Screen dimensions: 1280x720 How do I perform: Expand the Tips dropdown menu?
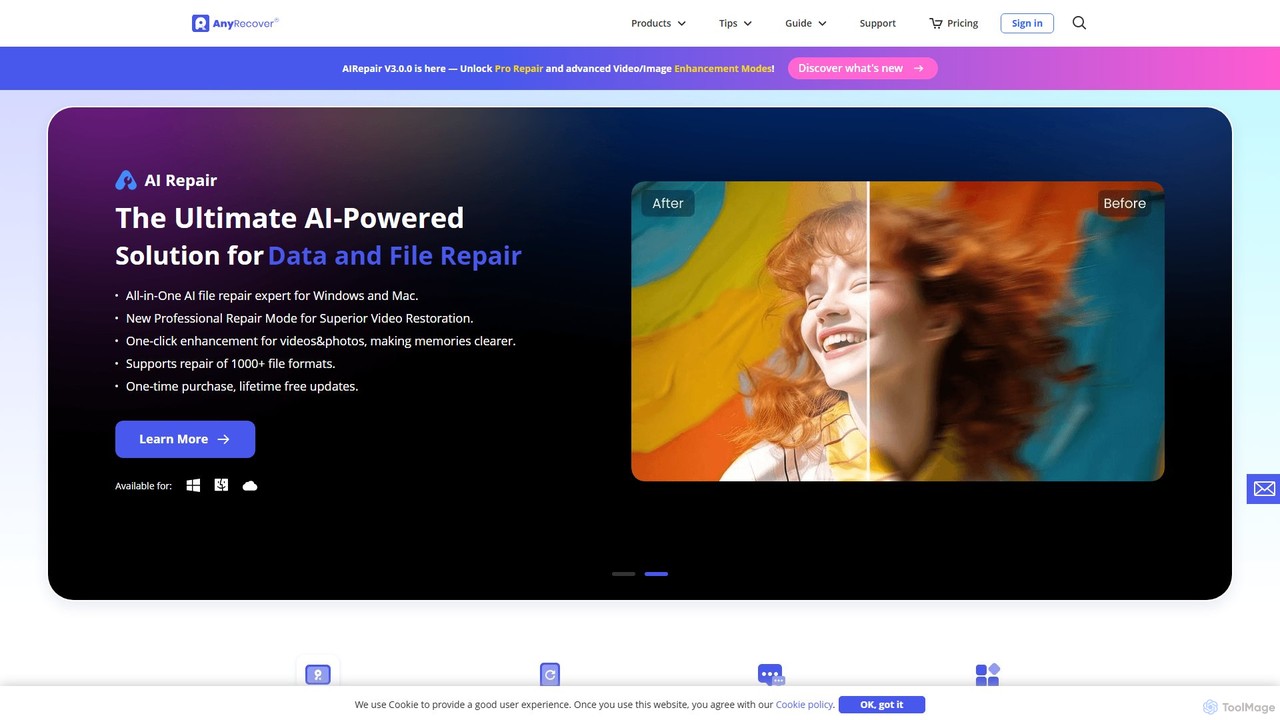pyautogui.click(x=735, y=23)
